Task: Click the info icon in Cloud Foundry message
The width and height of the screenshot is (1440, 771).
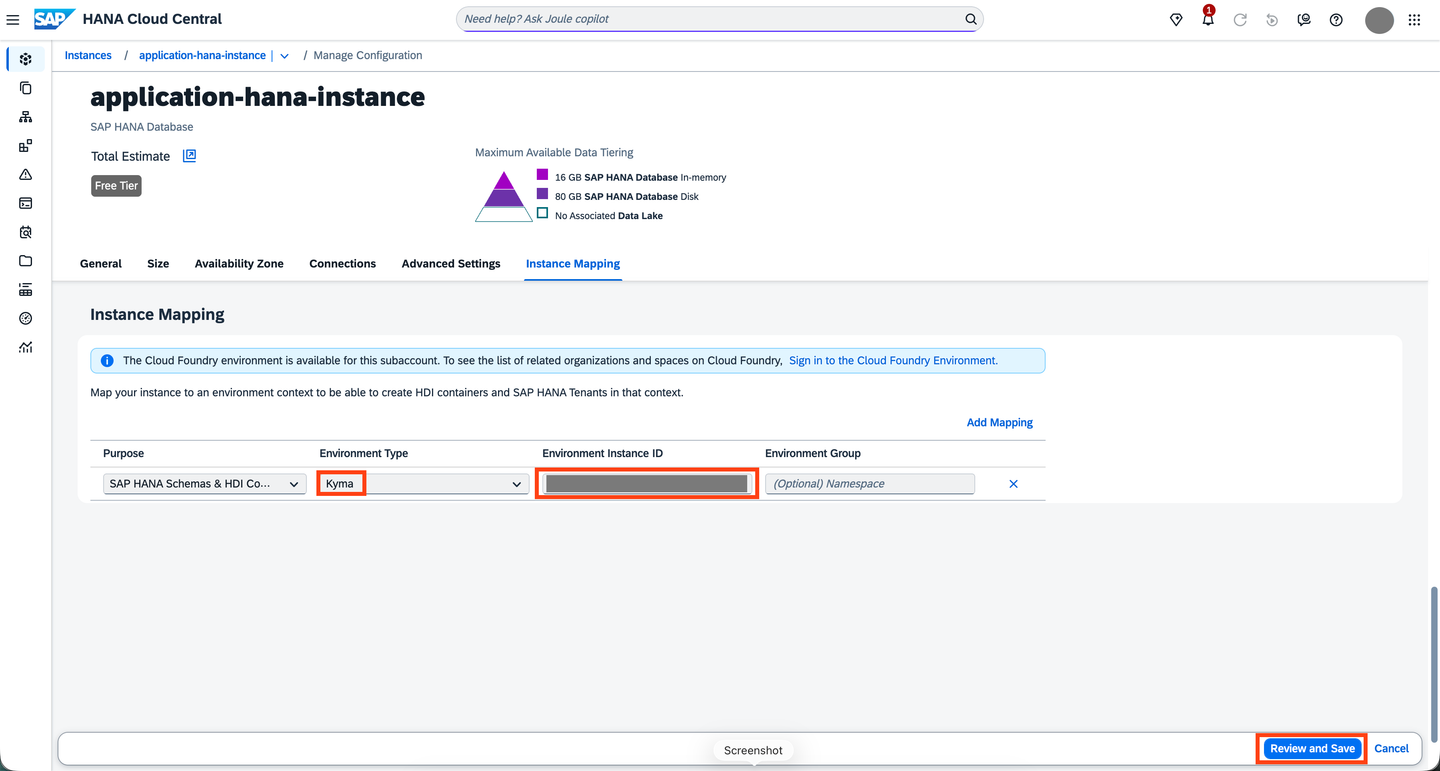Action: [107, 361]
